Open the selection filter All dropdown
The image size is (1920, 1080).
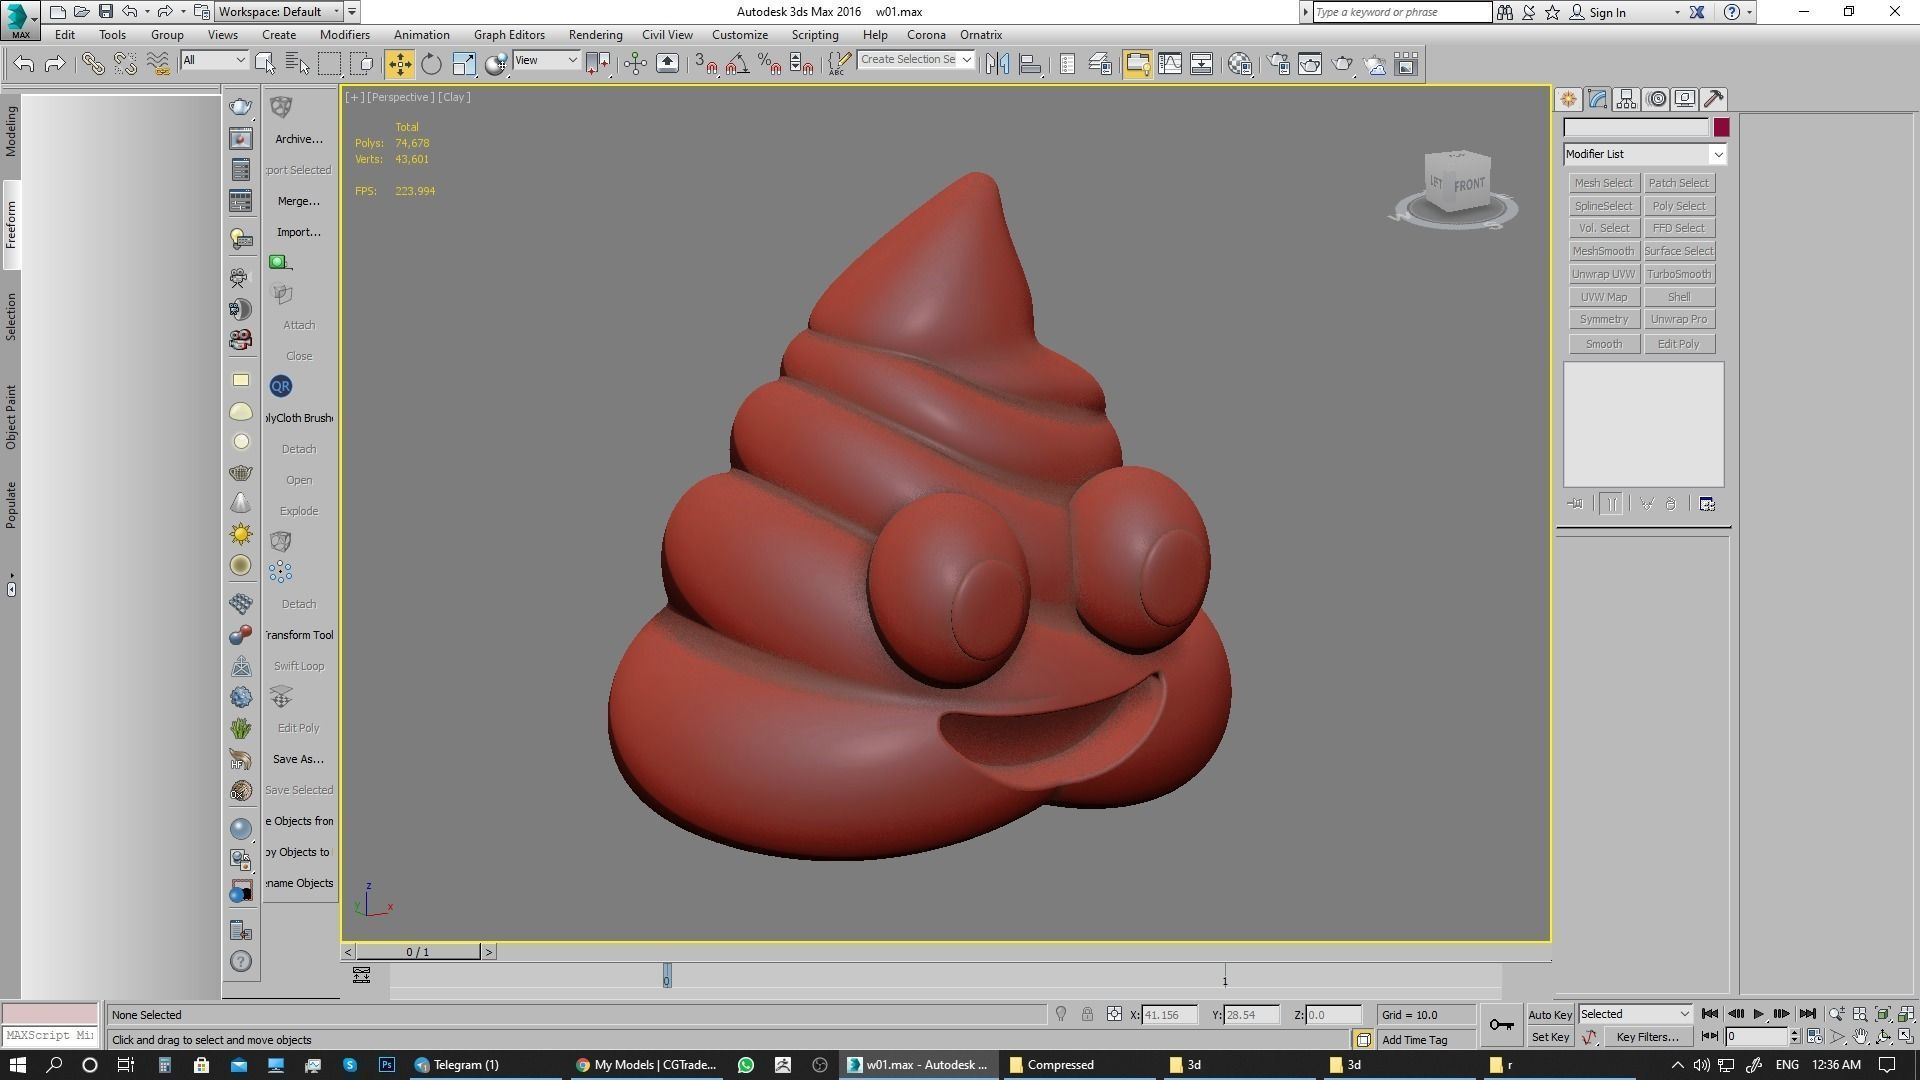tap(214, 60)
